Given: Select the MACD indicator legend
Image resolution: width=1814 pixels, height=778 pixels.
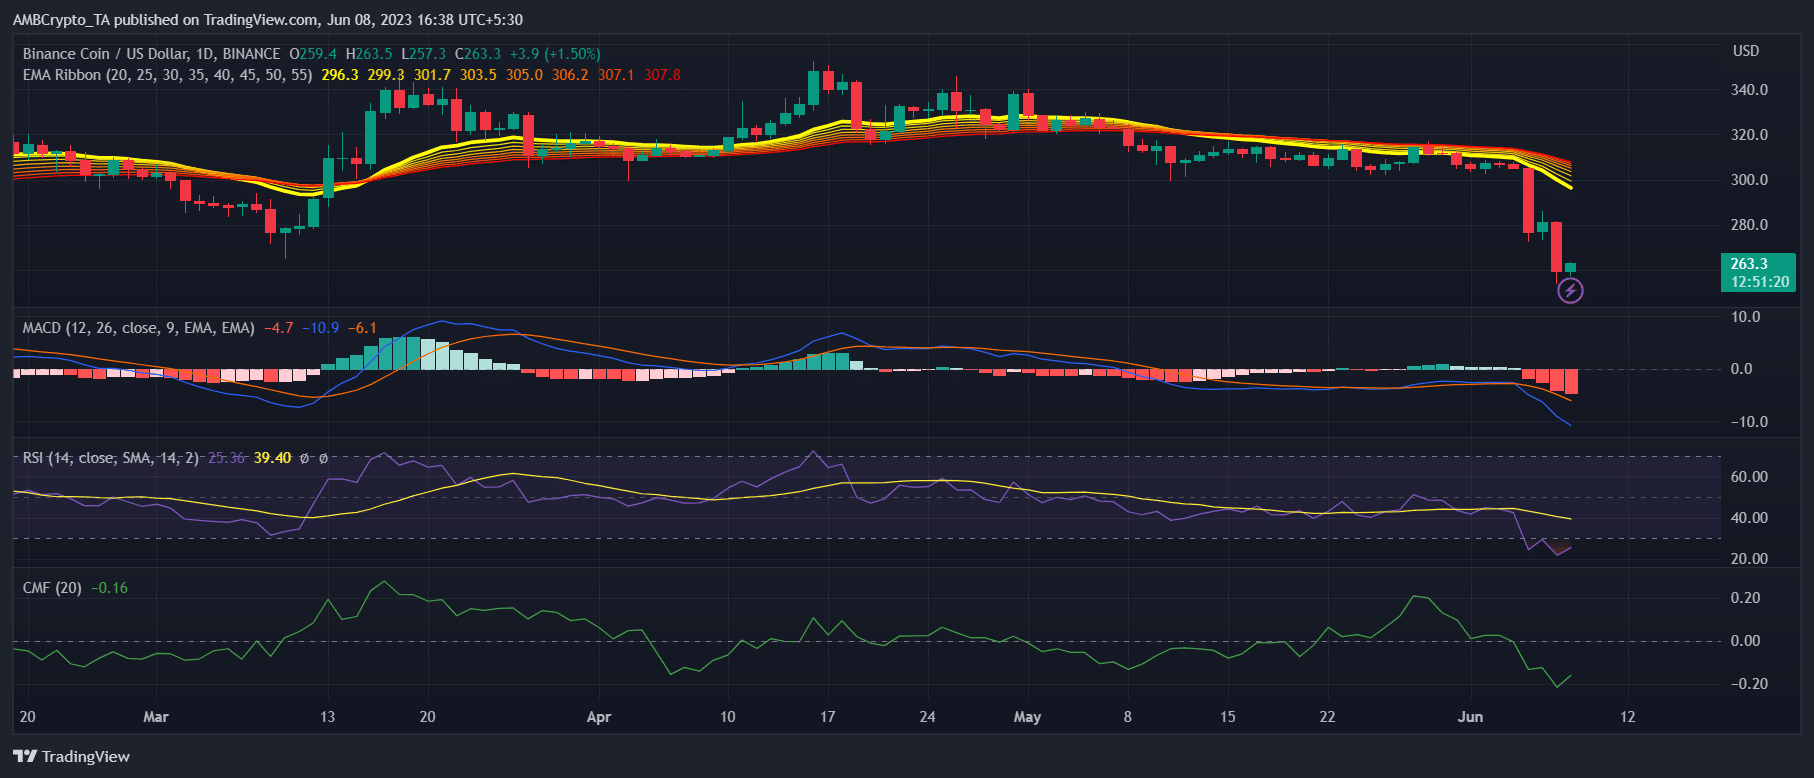Looking at the screenshot, I should (138, 328).
